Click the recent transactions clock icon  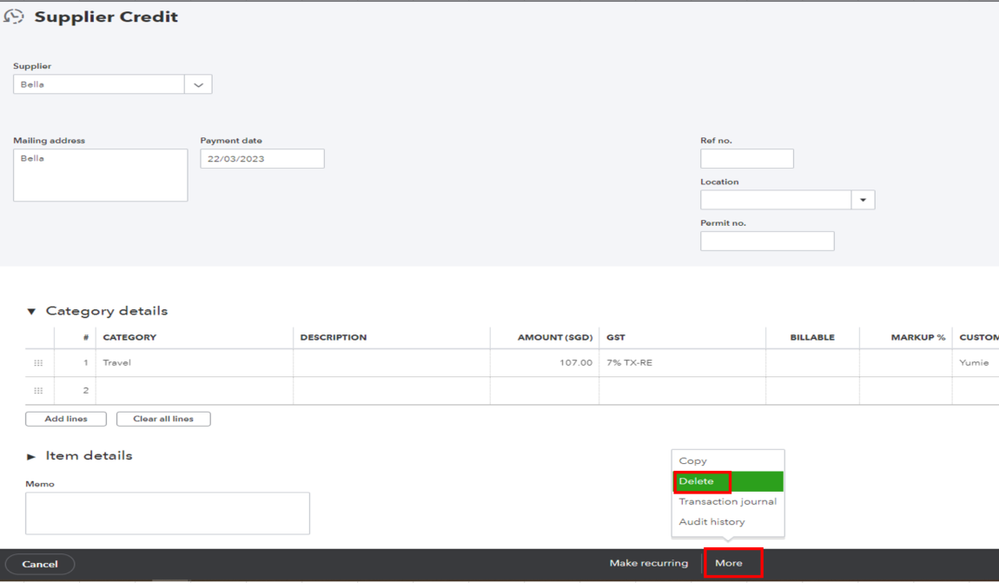click(13, 17)
